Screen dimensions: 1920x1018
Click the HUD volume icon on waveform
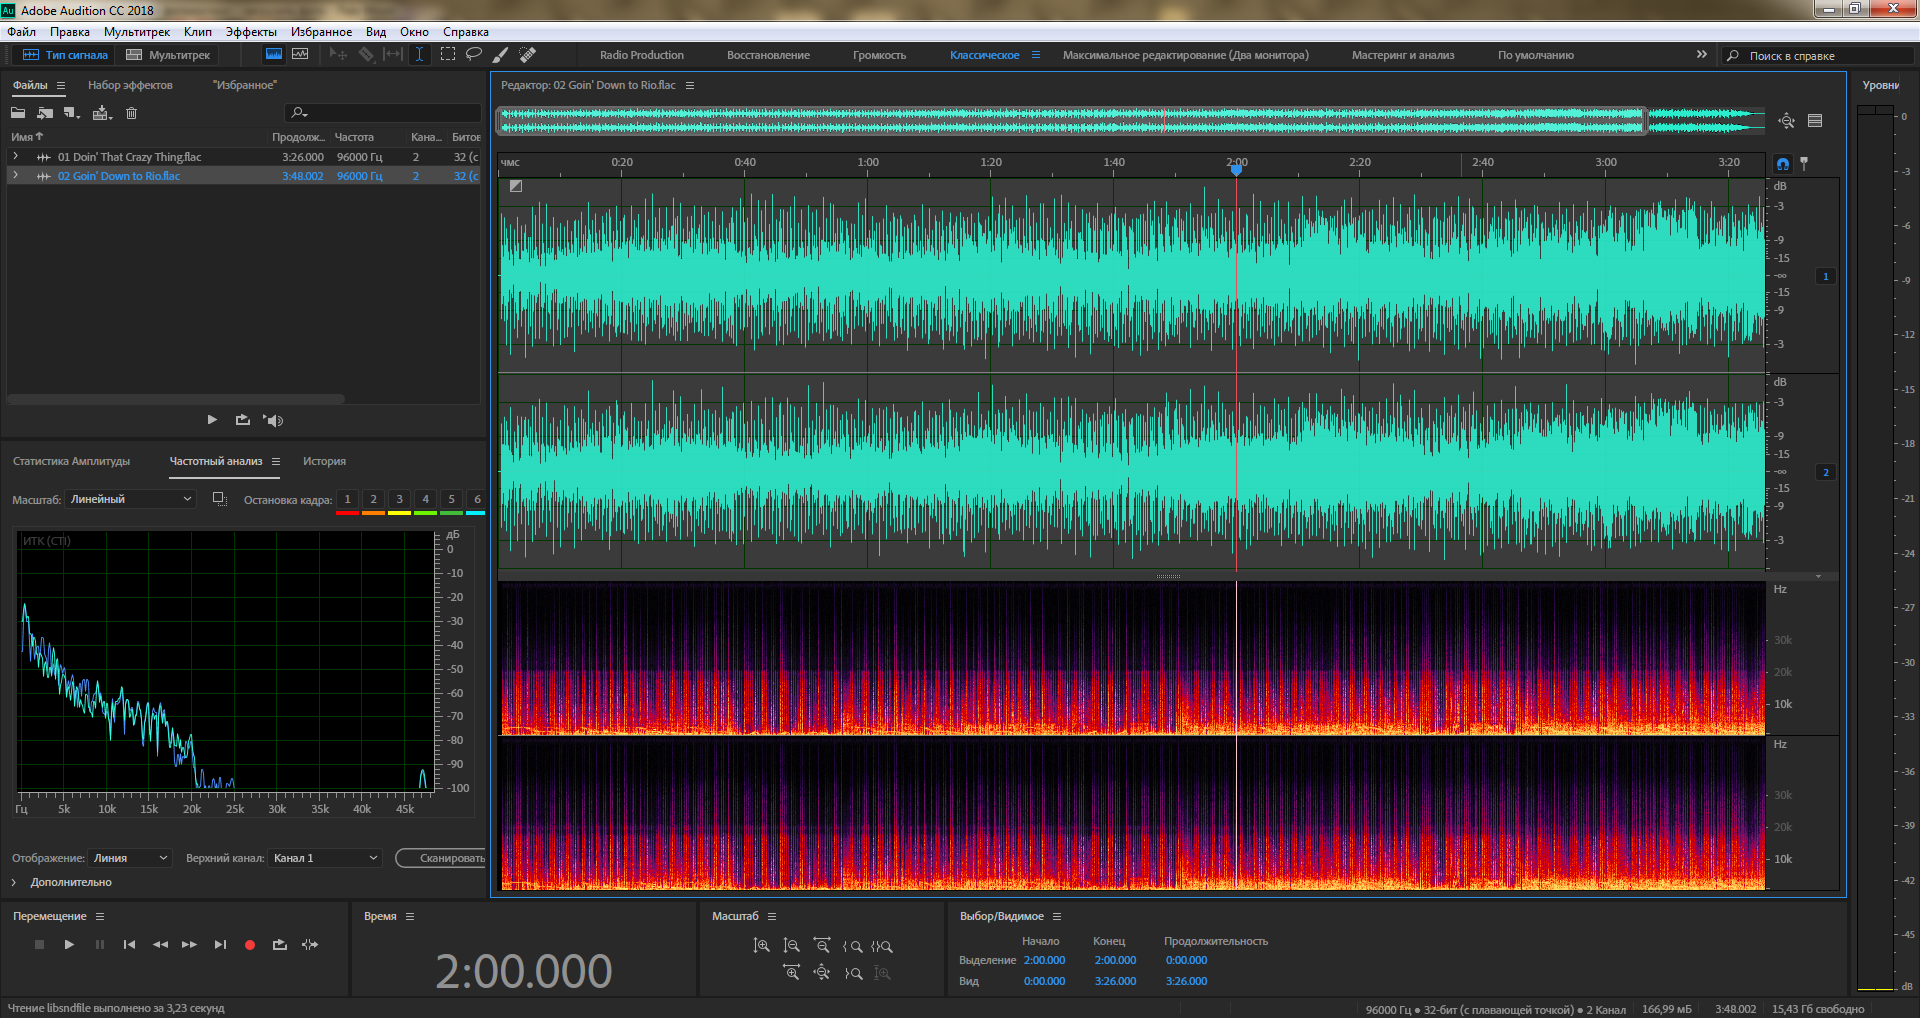pos(516,186)
